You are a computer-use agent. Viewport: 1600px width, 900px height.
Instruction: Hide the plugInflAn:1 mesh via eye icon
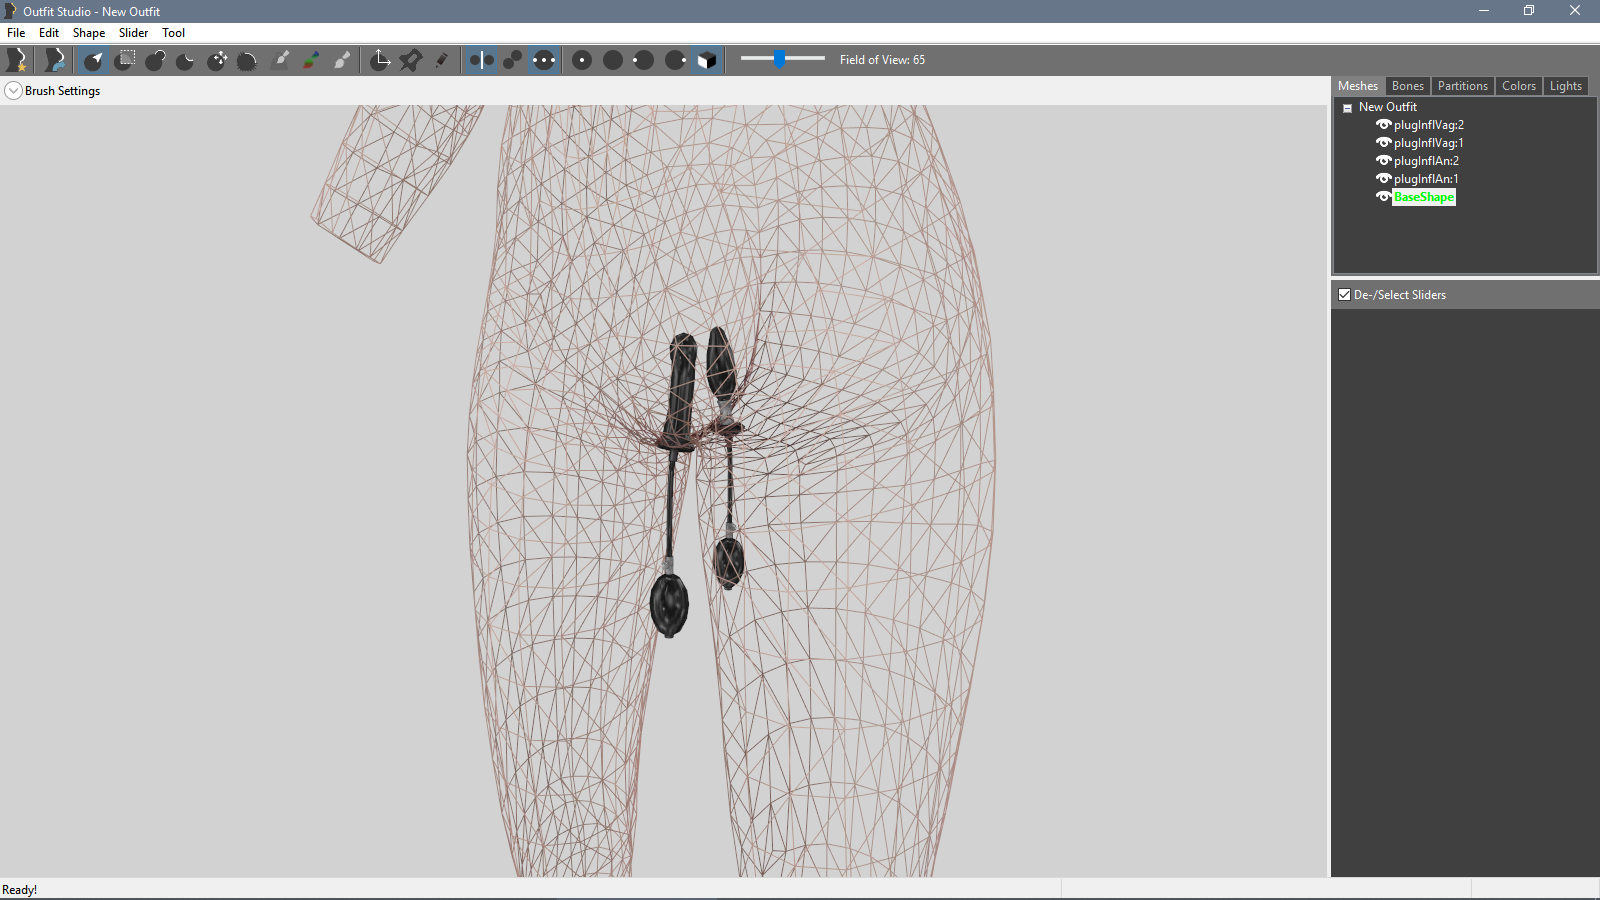pyautogui.click(x=1384, y=179)
